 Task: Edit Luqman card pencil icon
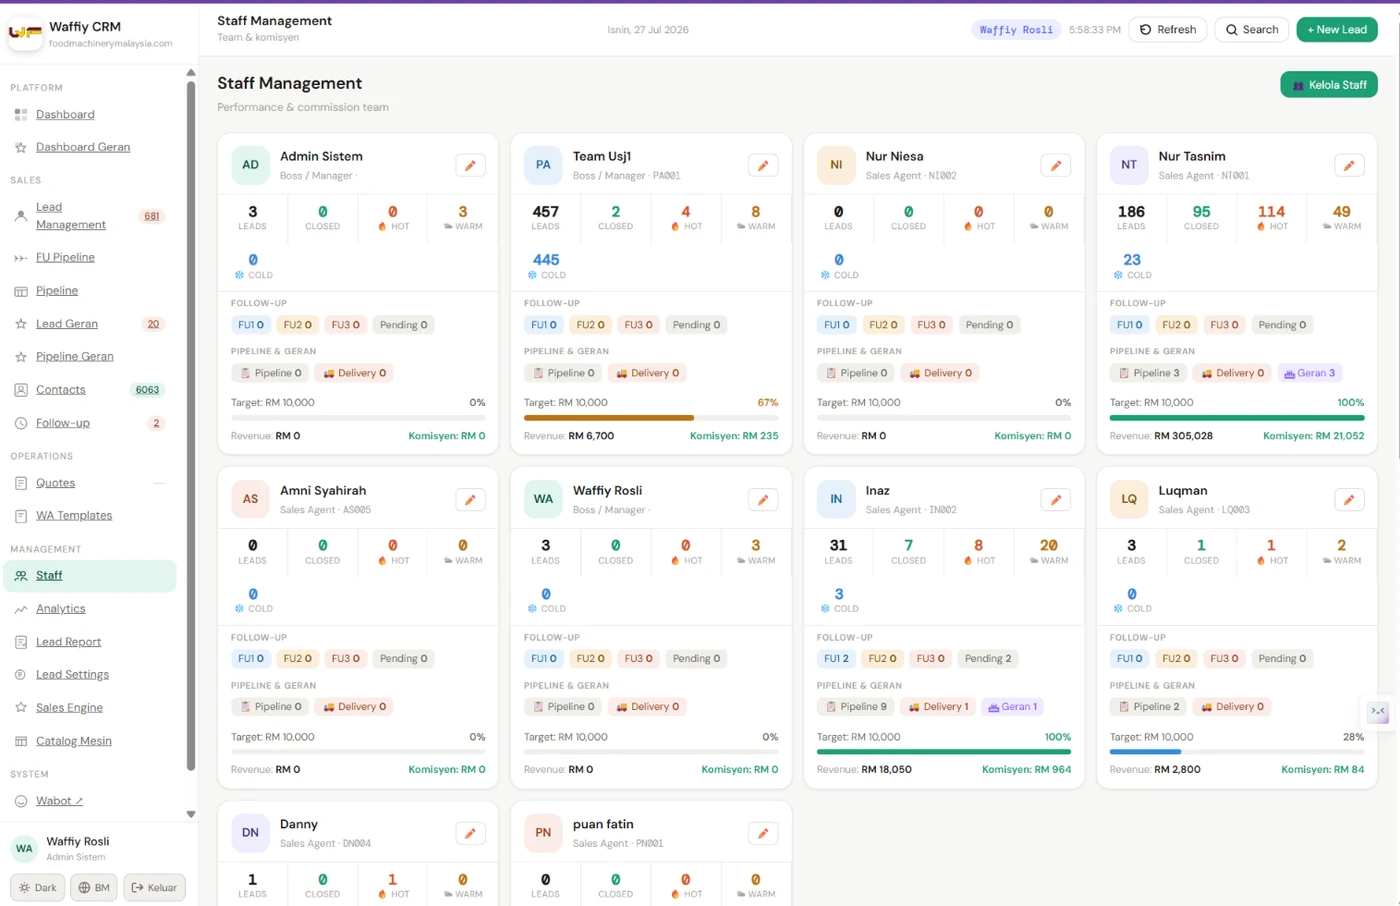coord(1349,500)
